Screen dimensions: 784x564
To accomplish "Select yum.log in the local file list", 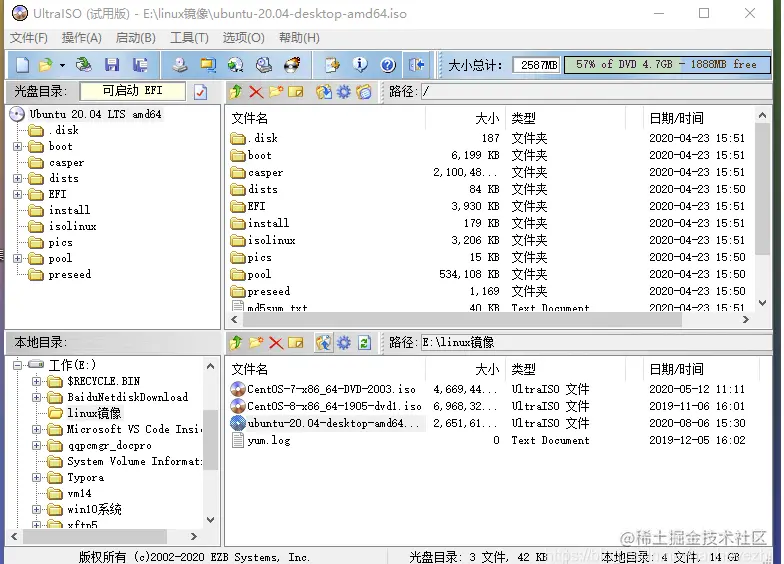I will pos(261,440).
